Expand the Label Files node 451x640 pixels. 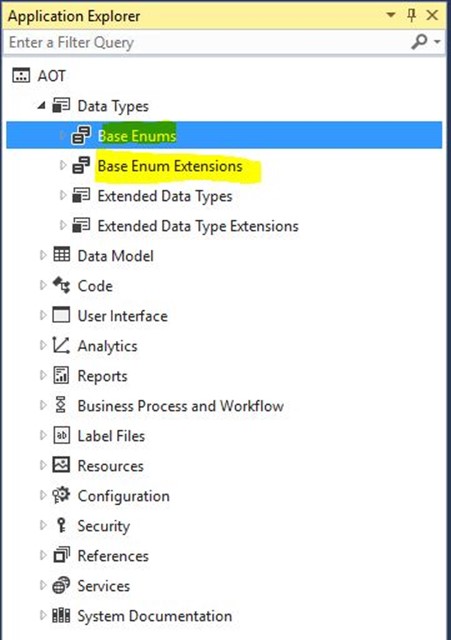tap(43, 435)
